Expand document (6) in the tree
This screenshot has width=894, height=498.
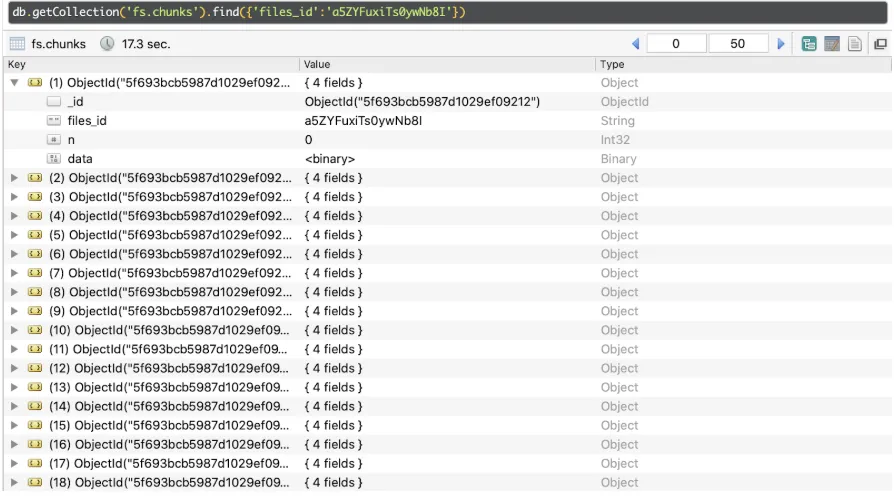pyautogui.click(x=15, y=254)
